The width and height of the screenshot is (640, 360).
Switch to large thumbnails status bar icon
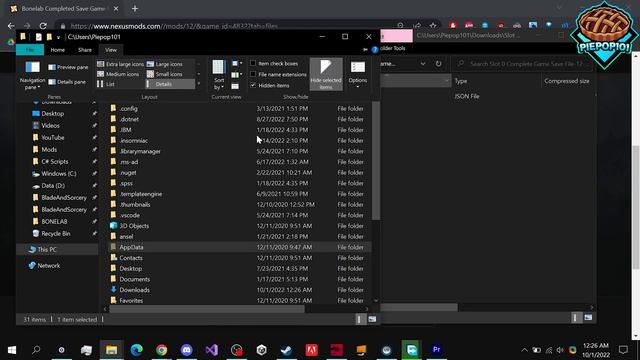click(372, 320)
